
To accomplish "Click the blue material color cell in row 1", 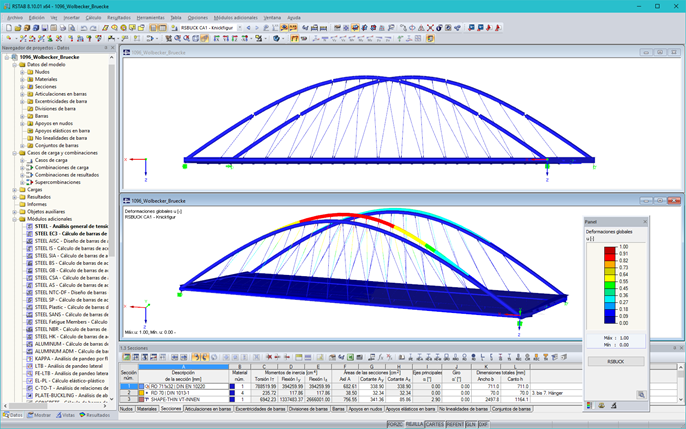I will tap(232, 387).
